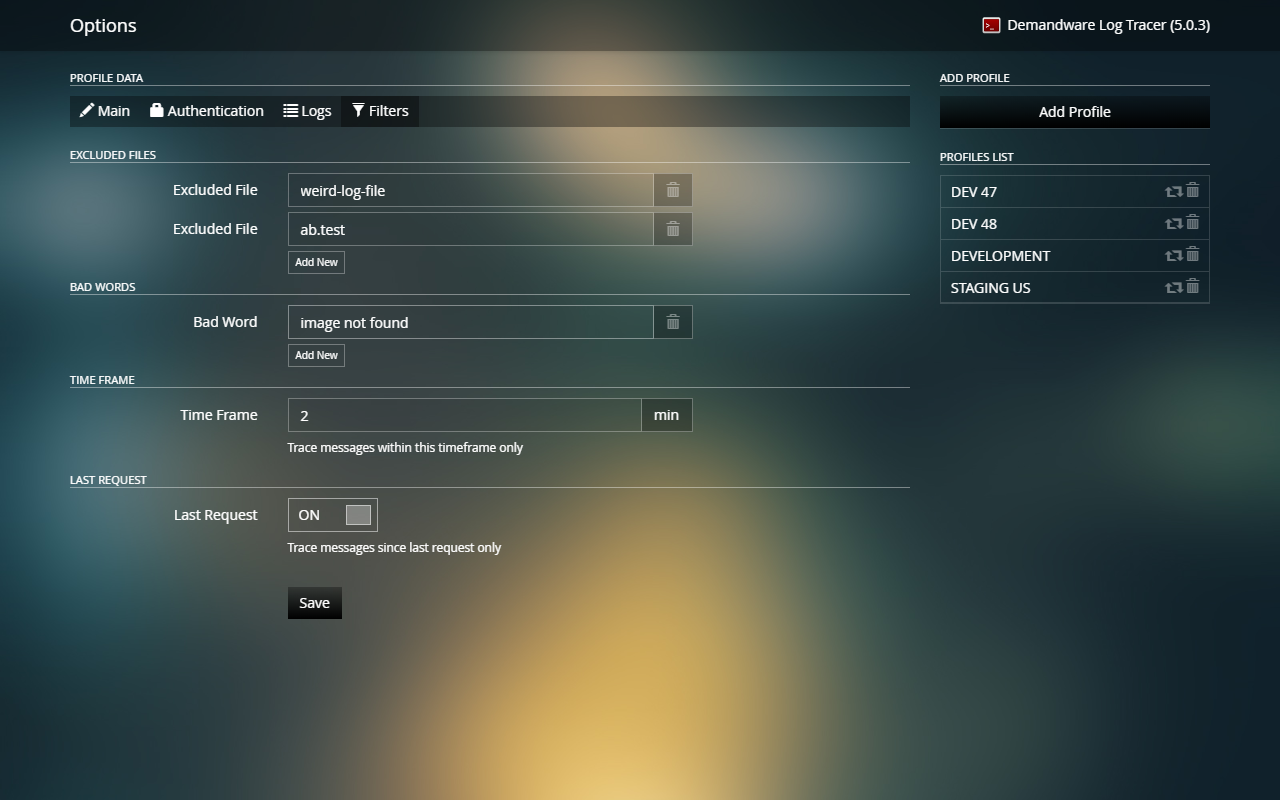Image resolution: width=1280 pixels, height=800 pixels.
Task: Select the pencil icon on the Main tab
Action: coord(87,111)
